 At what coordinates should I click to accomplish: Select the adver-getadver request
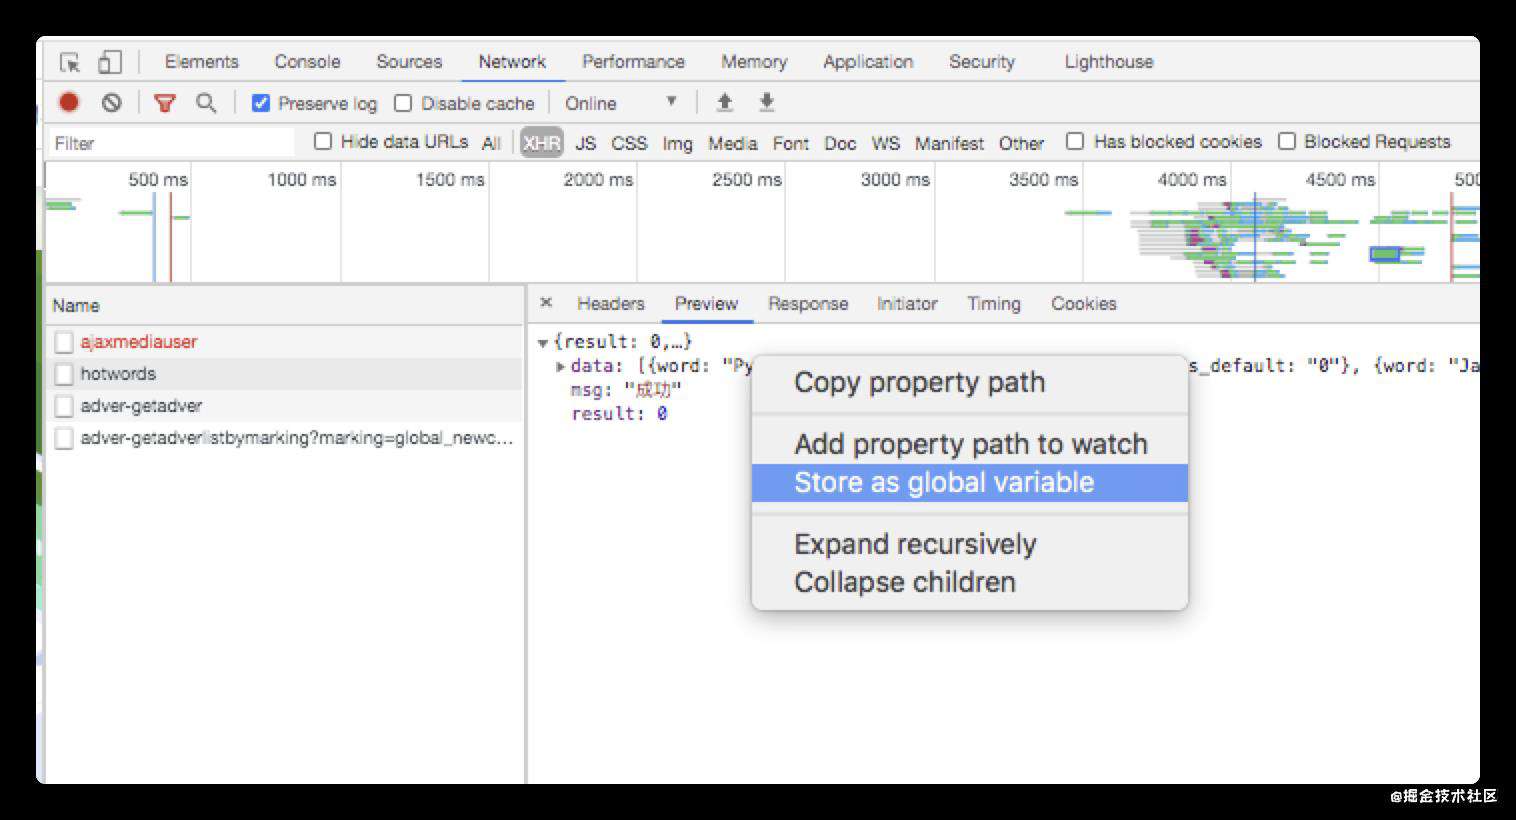[x=285, y=406]
